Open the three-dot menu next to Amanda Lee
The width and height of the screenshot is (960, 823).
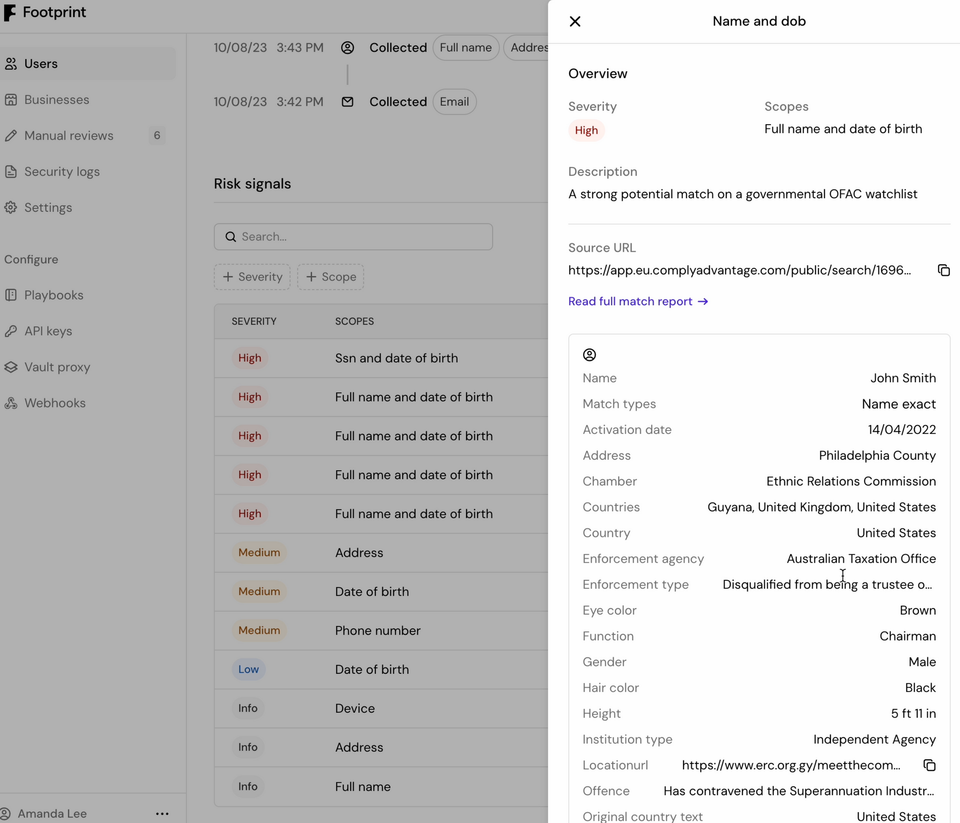[x=162, y=813]
